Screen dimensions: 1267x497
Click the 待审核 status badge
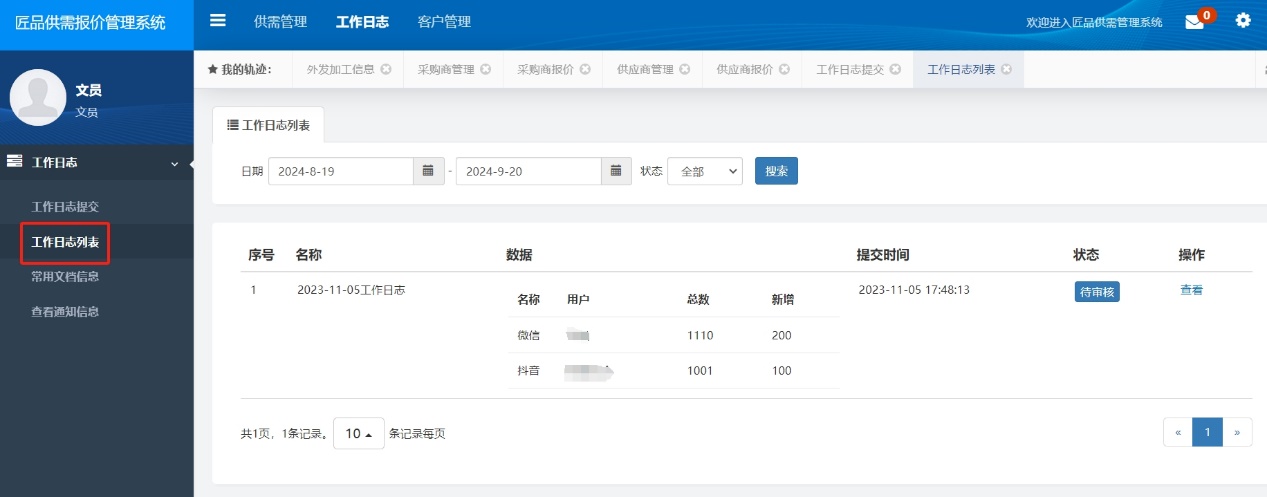tap(1097, 292)
